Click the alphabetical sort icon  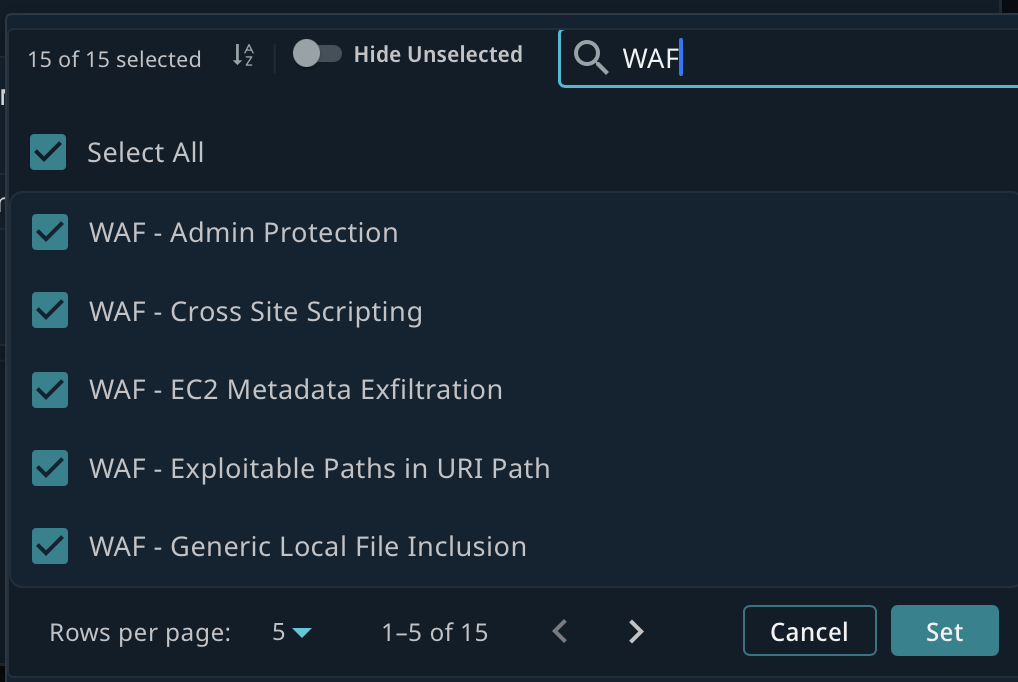[241, 57]
